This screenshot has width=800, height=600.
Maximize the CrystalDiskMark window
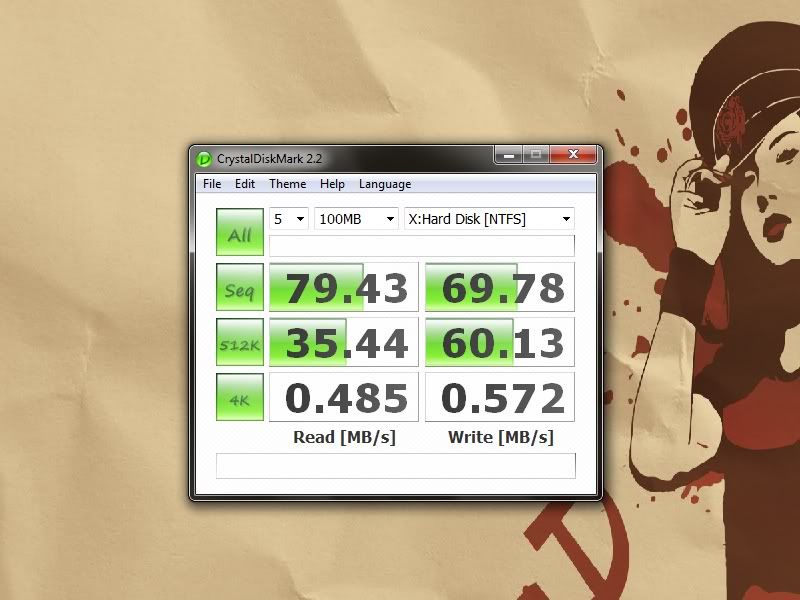[536, 155]
